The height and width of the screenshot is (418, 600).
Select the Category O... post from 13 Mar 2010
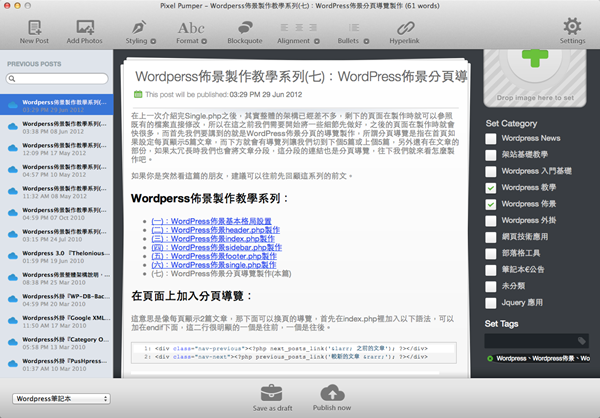coord(57,343)
